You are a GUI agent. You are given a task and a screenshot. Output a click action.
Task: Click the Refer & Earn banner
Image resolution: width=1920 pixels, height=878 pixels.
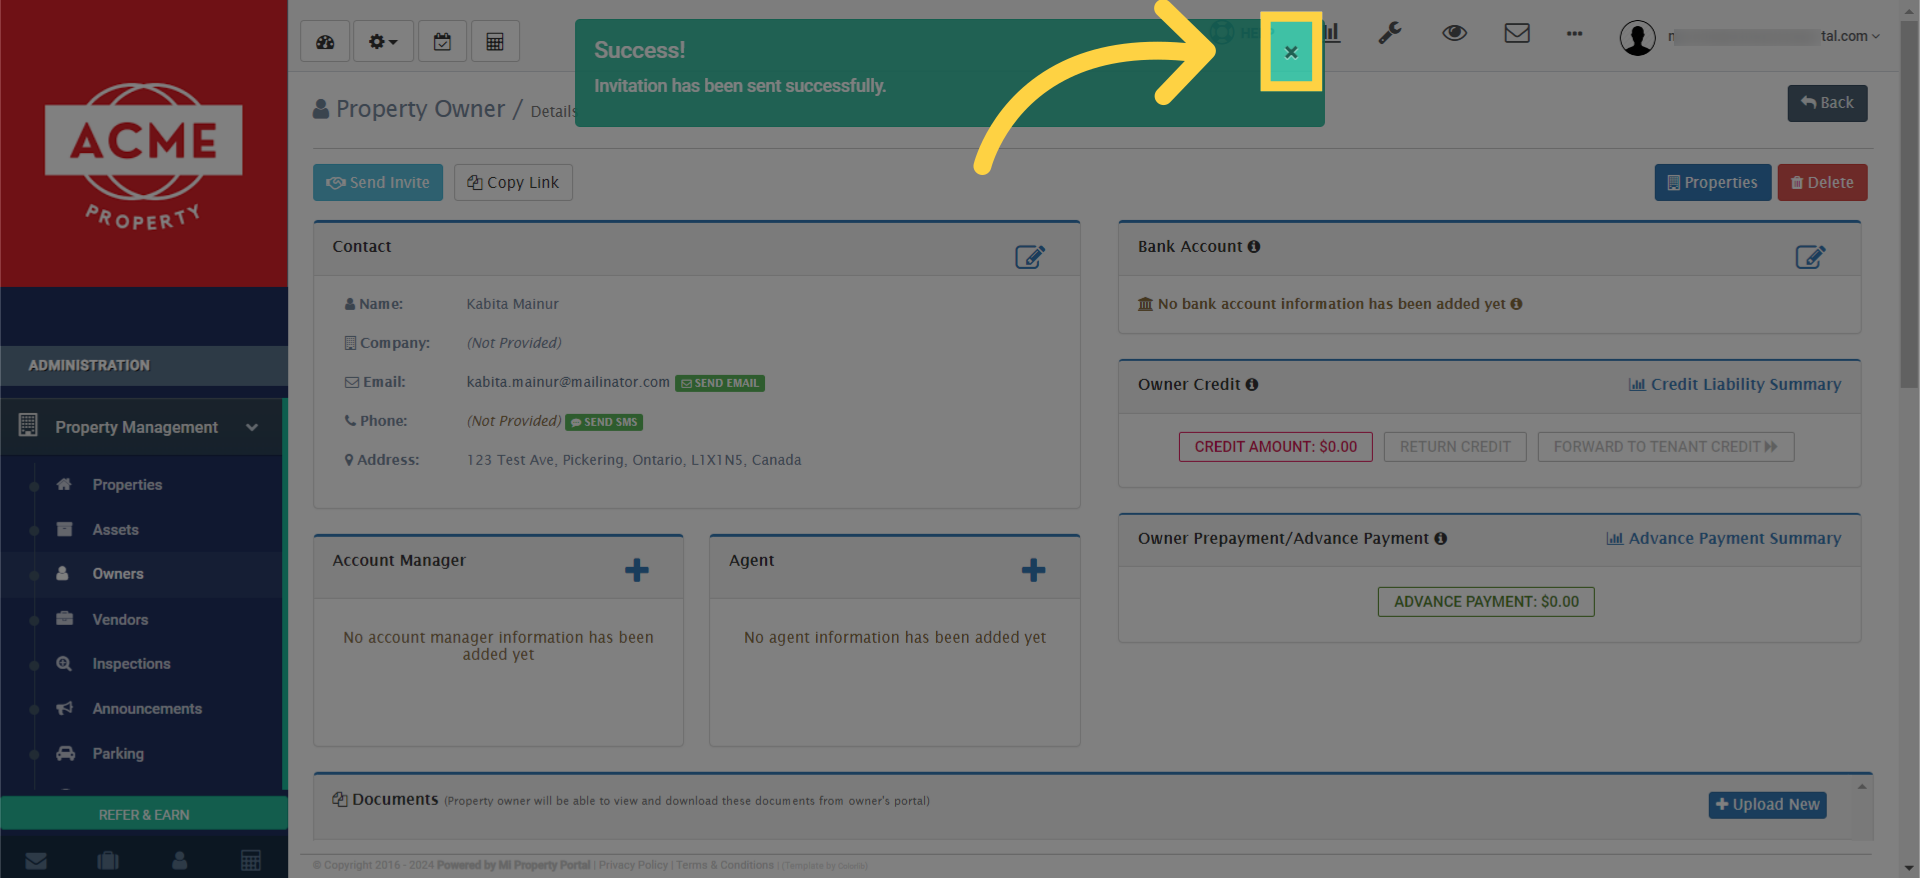pos(144,815)
